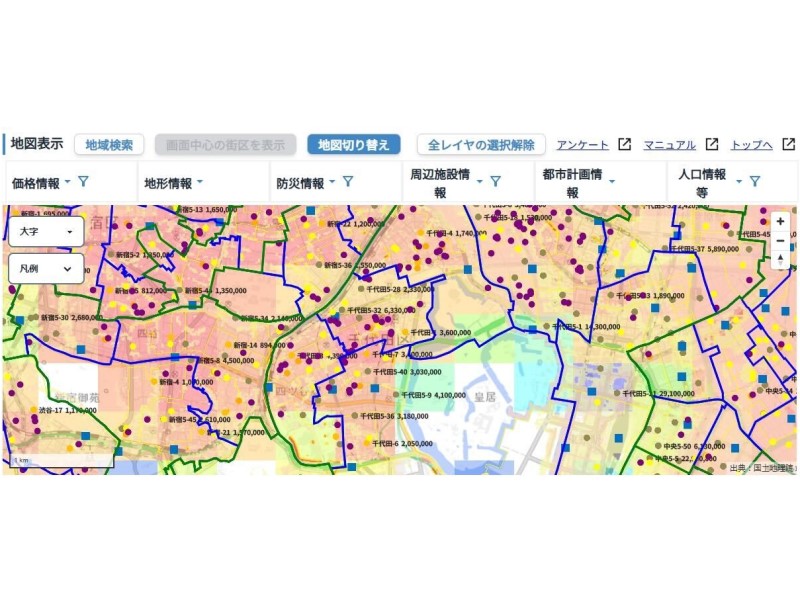The width and height of the screenshot is (800, 600).
Task: Expand the 凡例 legend panel
Action: (x=46, y=268)
